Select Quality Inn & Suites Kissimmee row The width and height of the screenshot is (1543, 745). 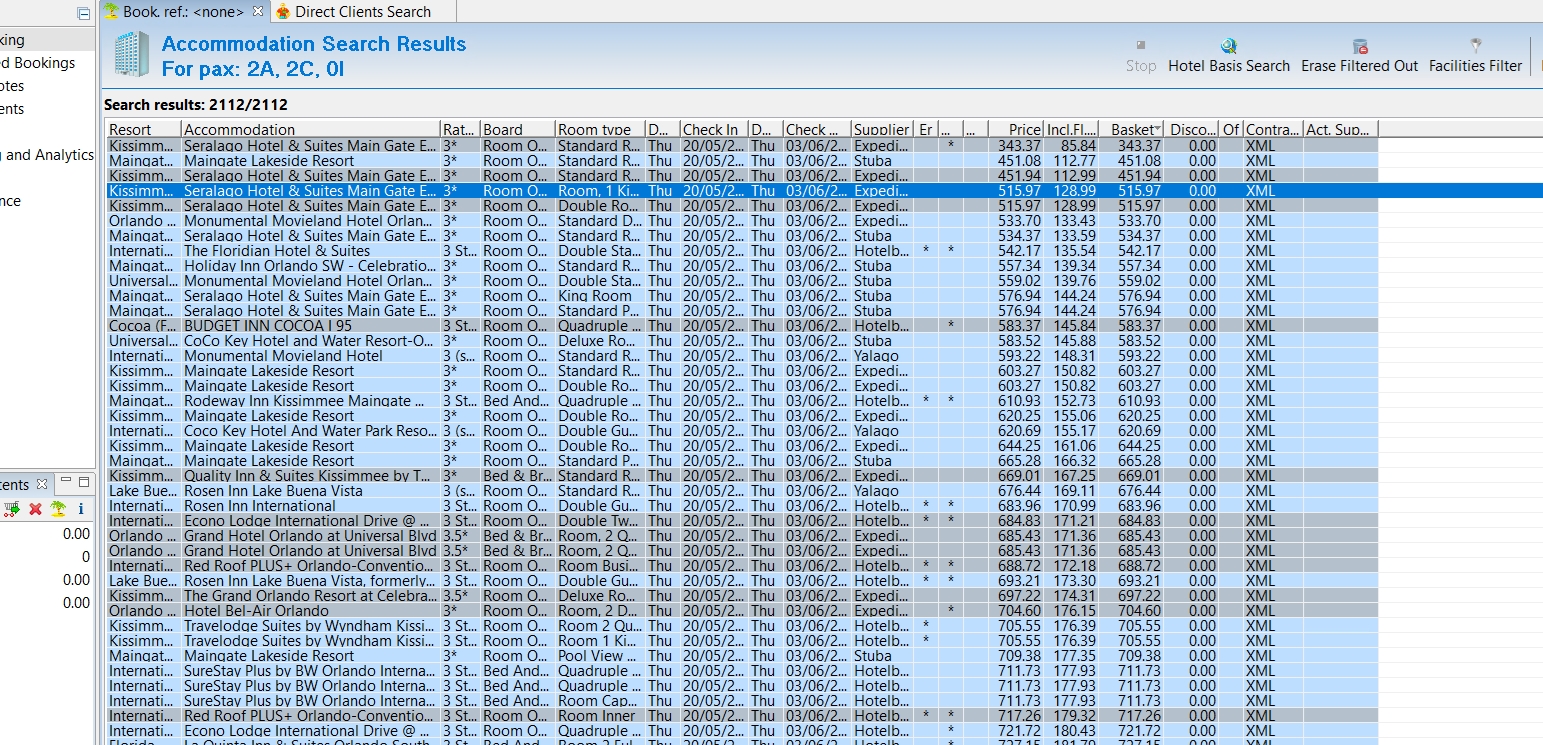click(x=742, y=475)
